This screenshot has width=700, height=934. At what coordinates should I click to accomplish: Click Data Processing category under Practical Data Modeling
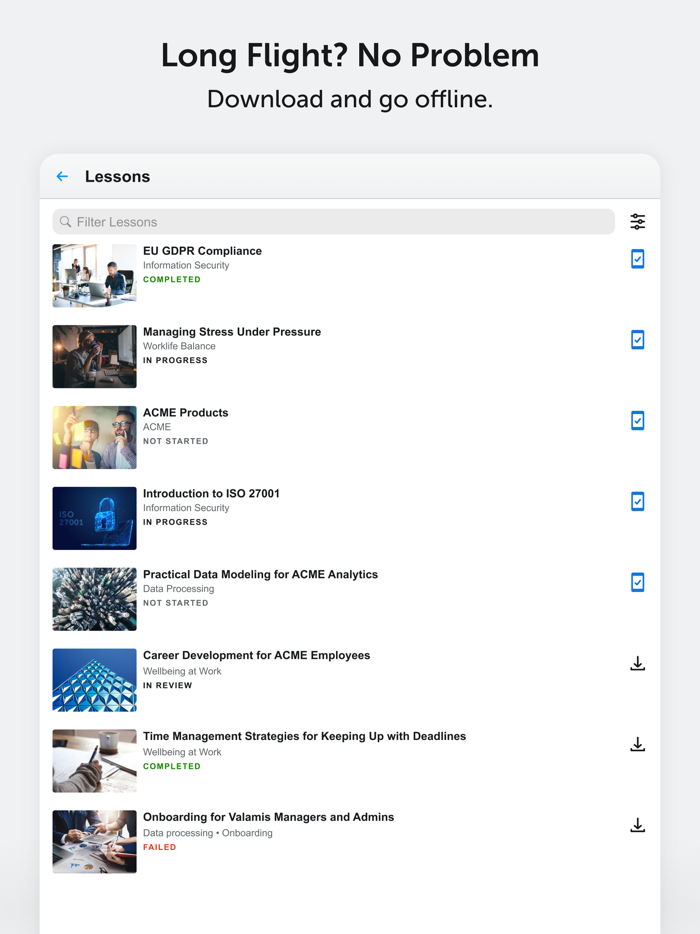179,589
